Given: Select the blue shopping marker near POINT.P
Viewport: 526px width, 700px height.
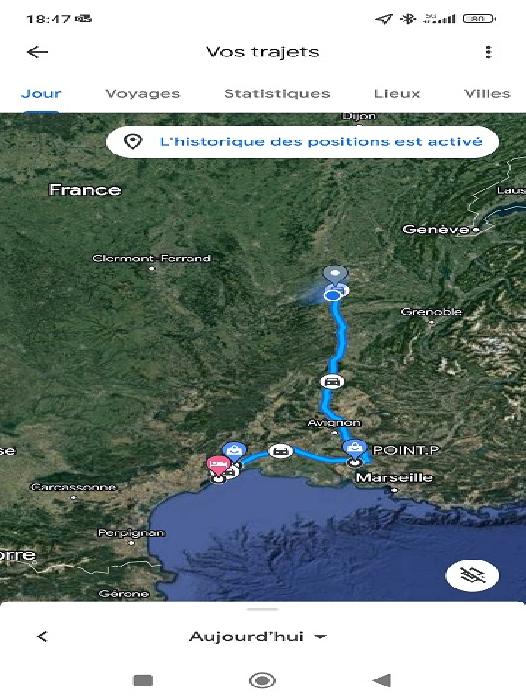Looking at the screenshot, I should pyautogui.click(x=355, y=448).
